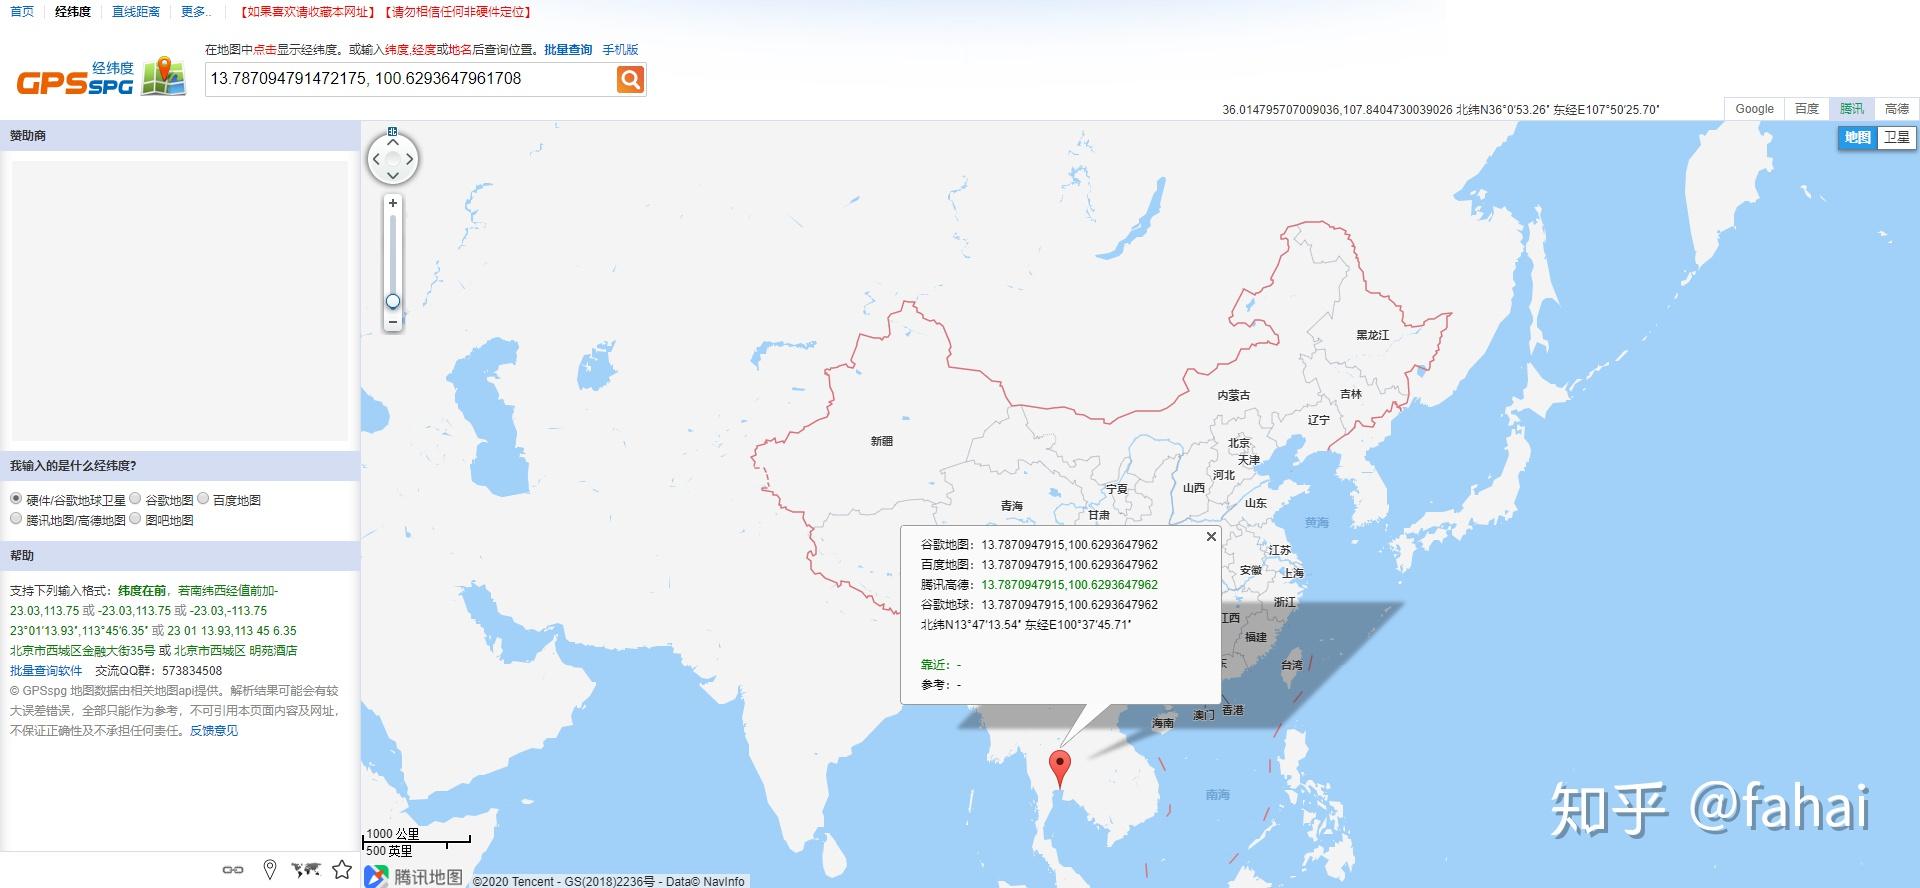Switch to the 腾讯 map tab
Viewport: 1920px width, 888px height.
pyautogui.click(x=1852, y=109)
